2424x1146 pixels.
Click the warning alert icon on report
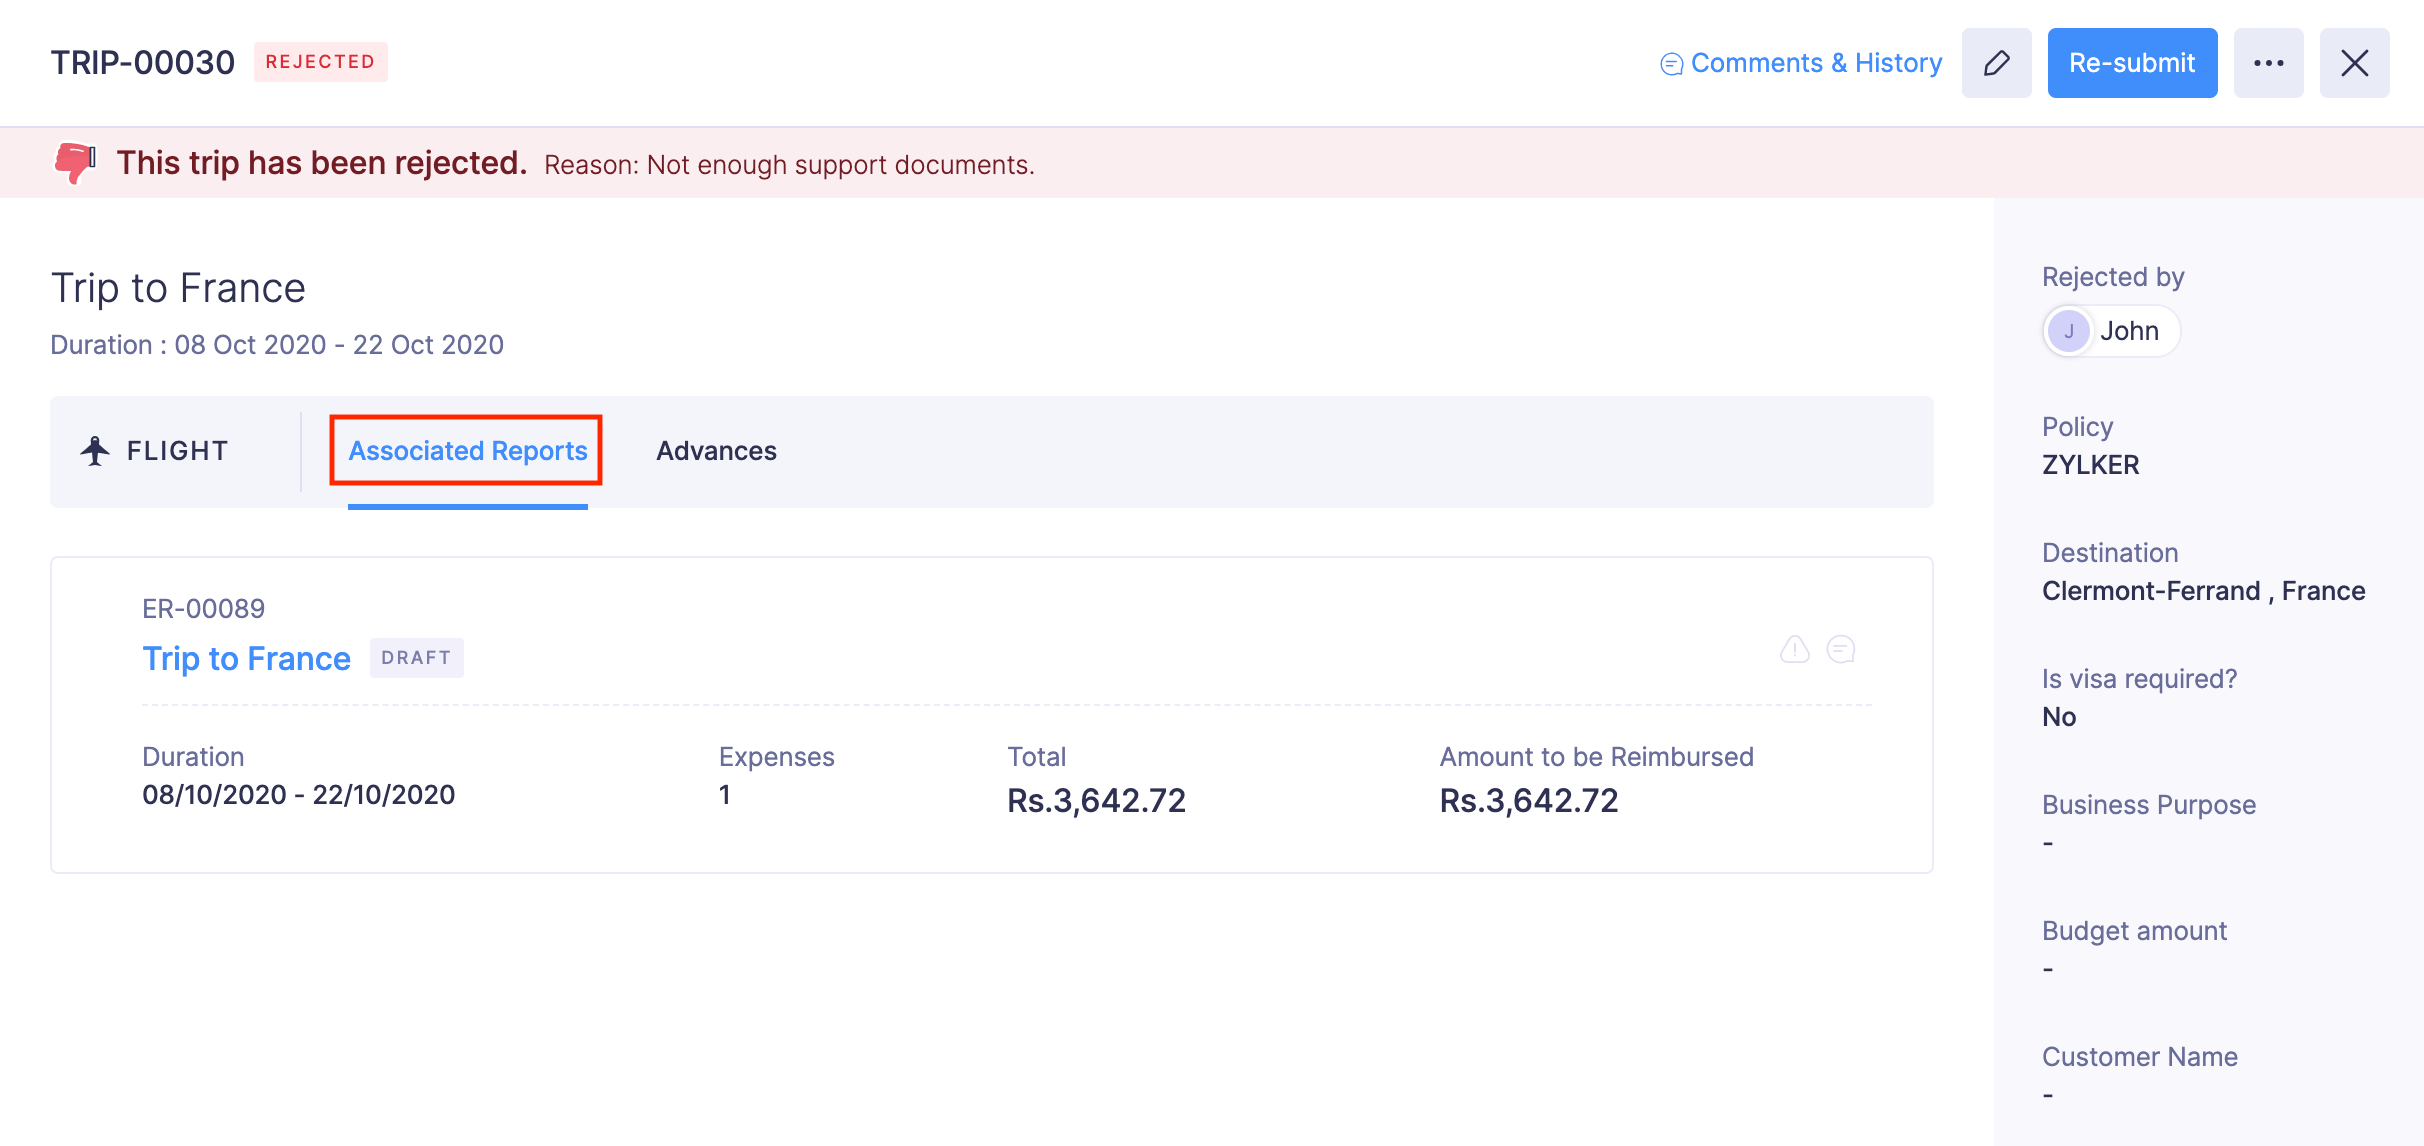[1795, 650]
